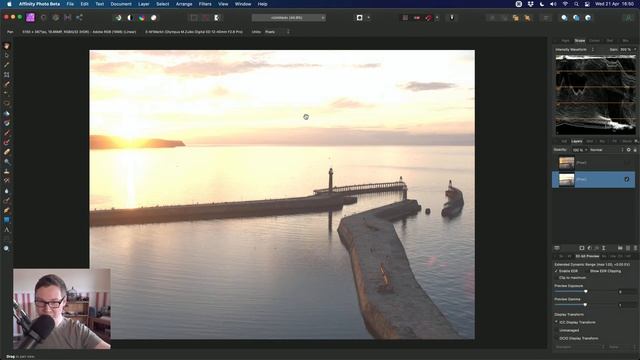The image size is (640, 360).
Task: Apply Auto White Balance
Action: coord(154,18)
